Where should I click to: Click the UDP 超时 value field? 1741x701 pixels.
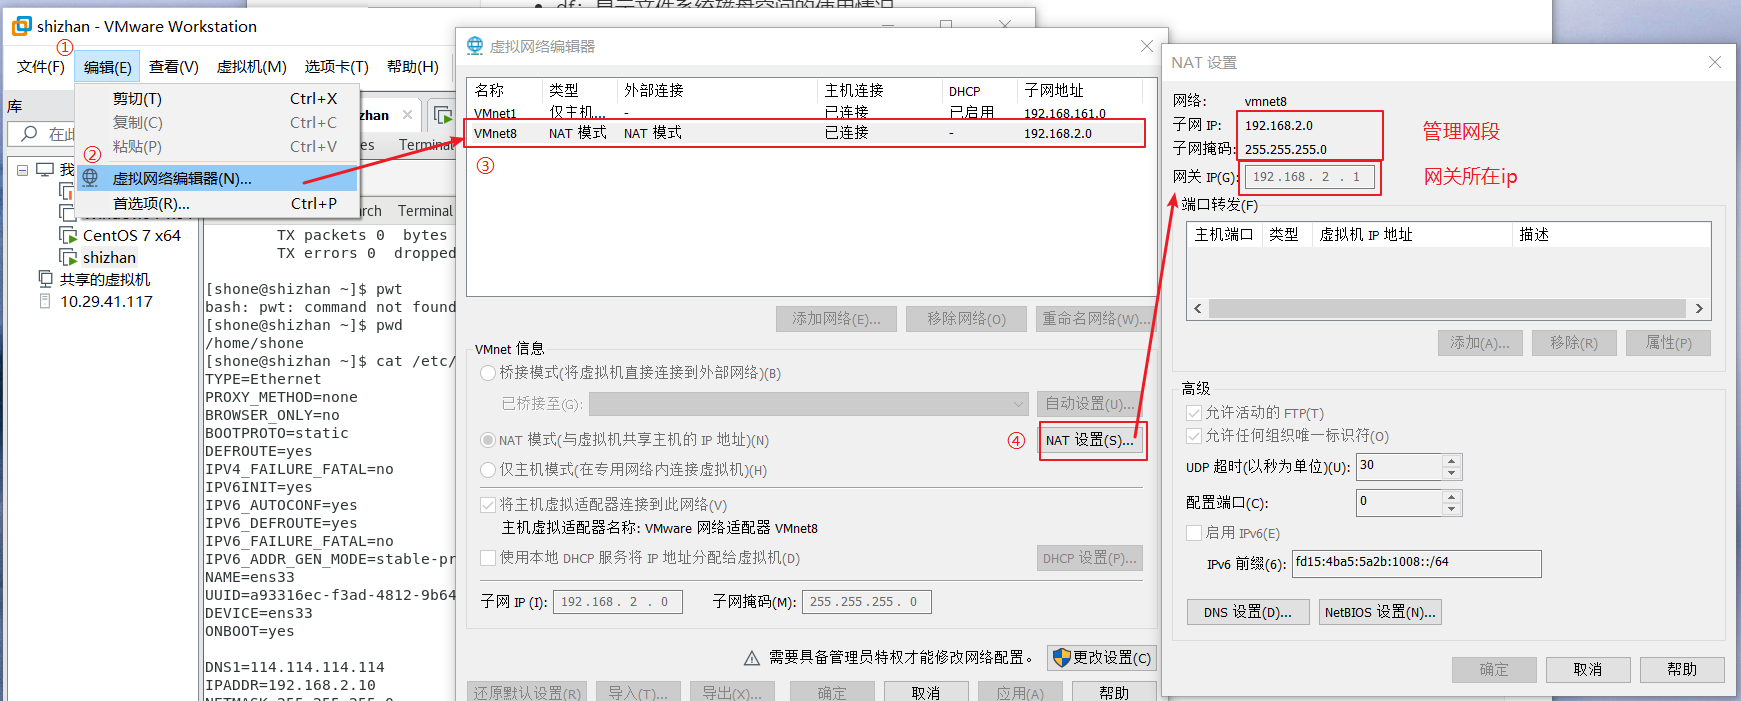pos(1400,467)
